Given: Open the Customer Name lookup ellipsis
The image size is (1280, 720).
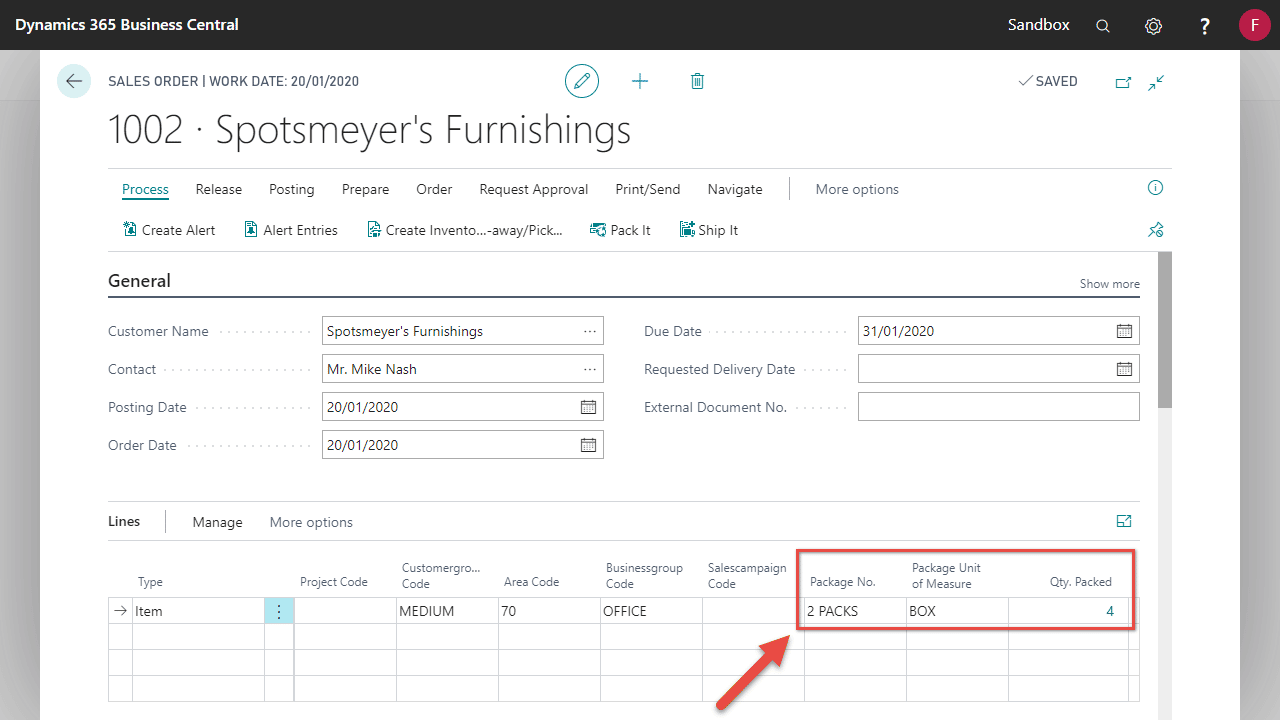Looking at the screenshot, I should point(589,331).
